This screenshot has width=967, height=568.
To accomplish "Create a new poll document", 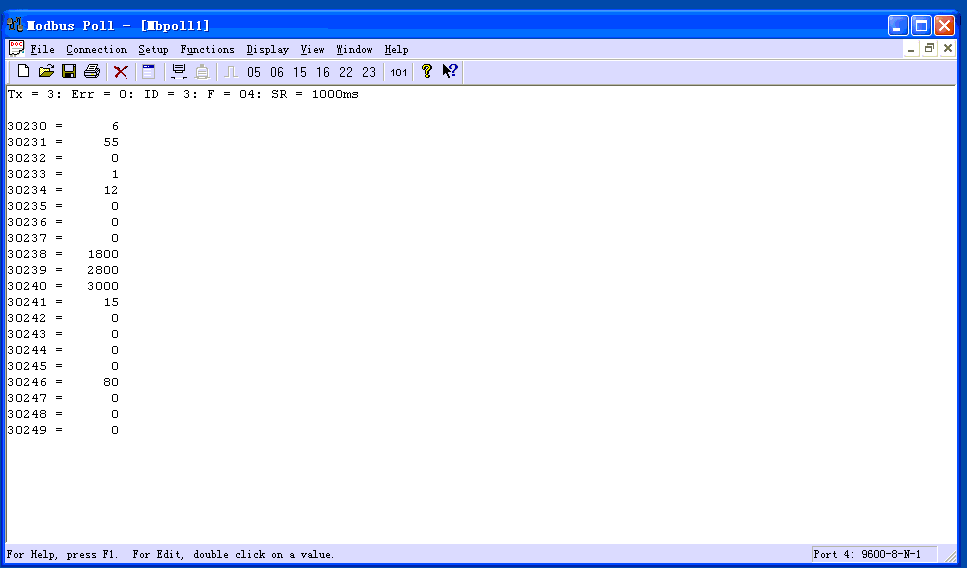I will pos(23,71).
